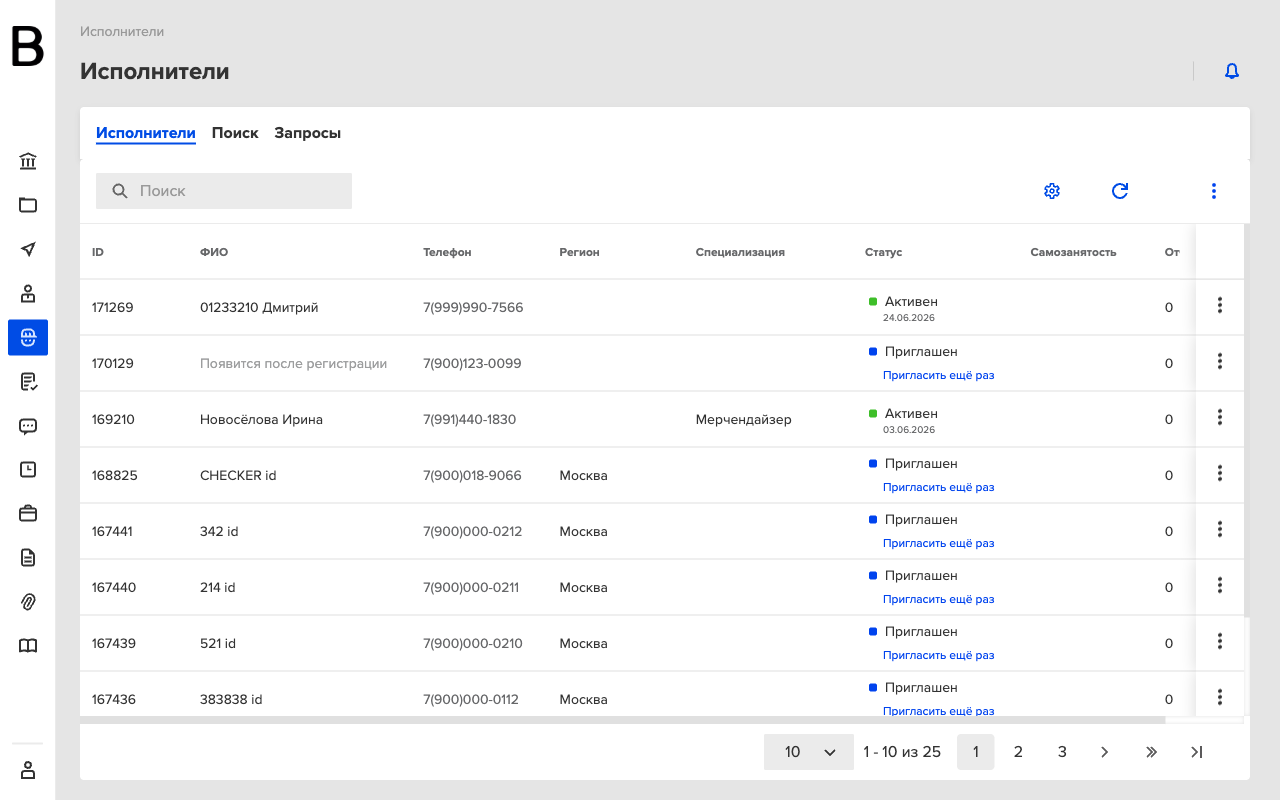The height and width of the screenshot is (800, 1280).
Task: Click Пригласить ещё раз for row 167440
Action: [939, 599]
